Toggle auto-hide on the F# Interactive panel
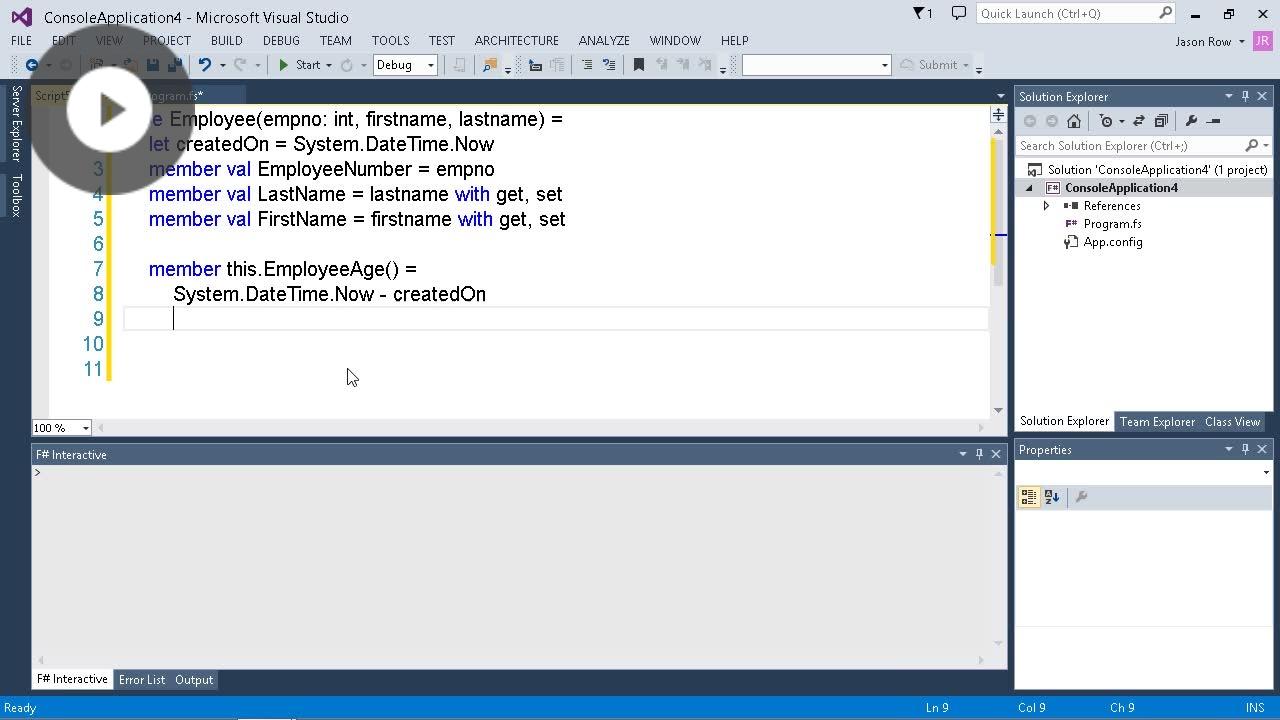 tap(979, 453)
